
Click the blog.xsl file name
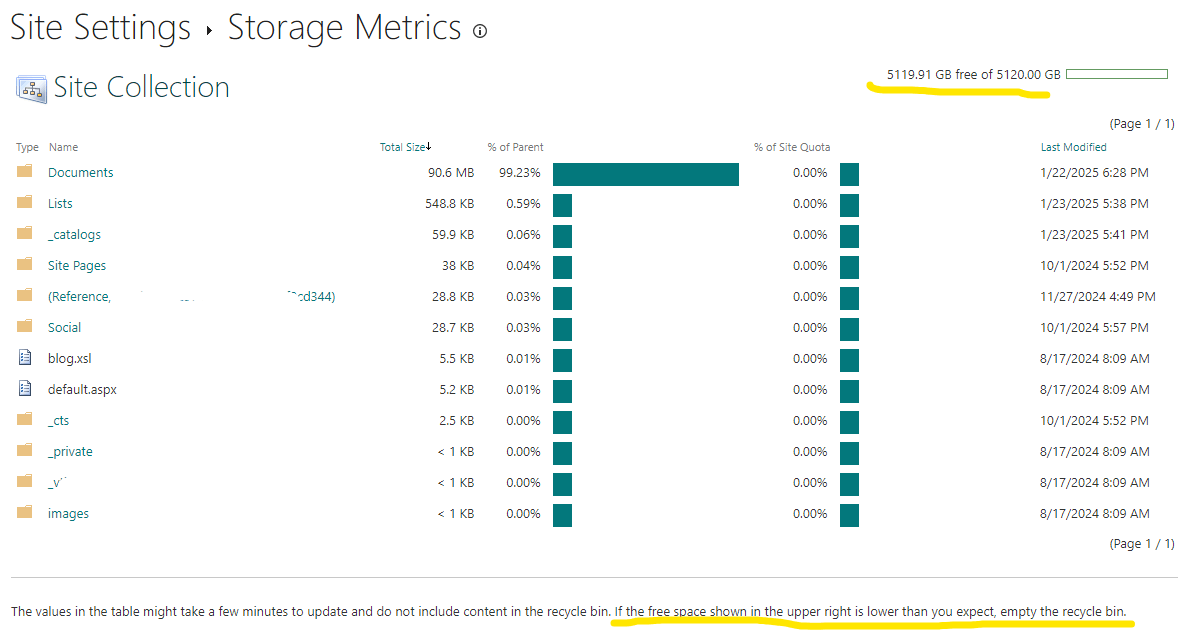[70, 359]
